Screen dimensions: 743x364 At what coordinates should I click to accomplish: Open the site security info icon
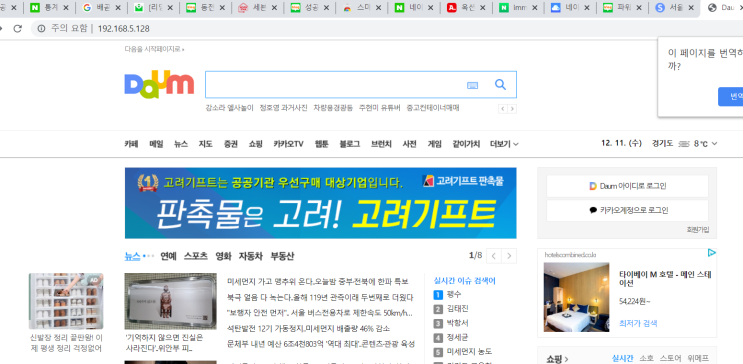41,28
